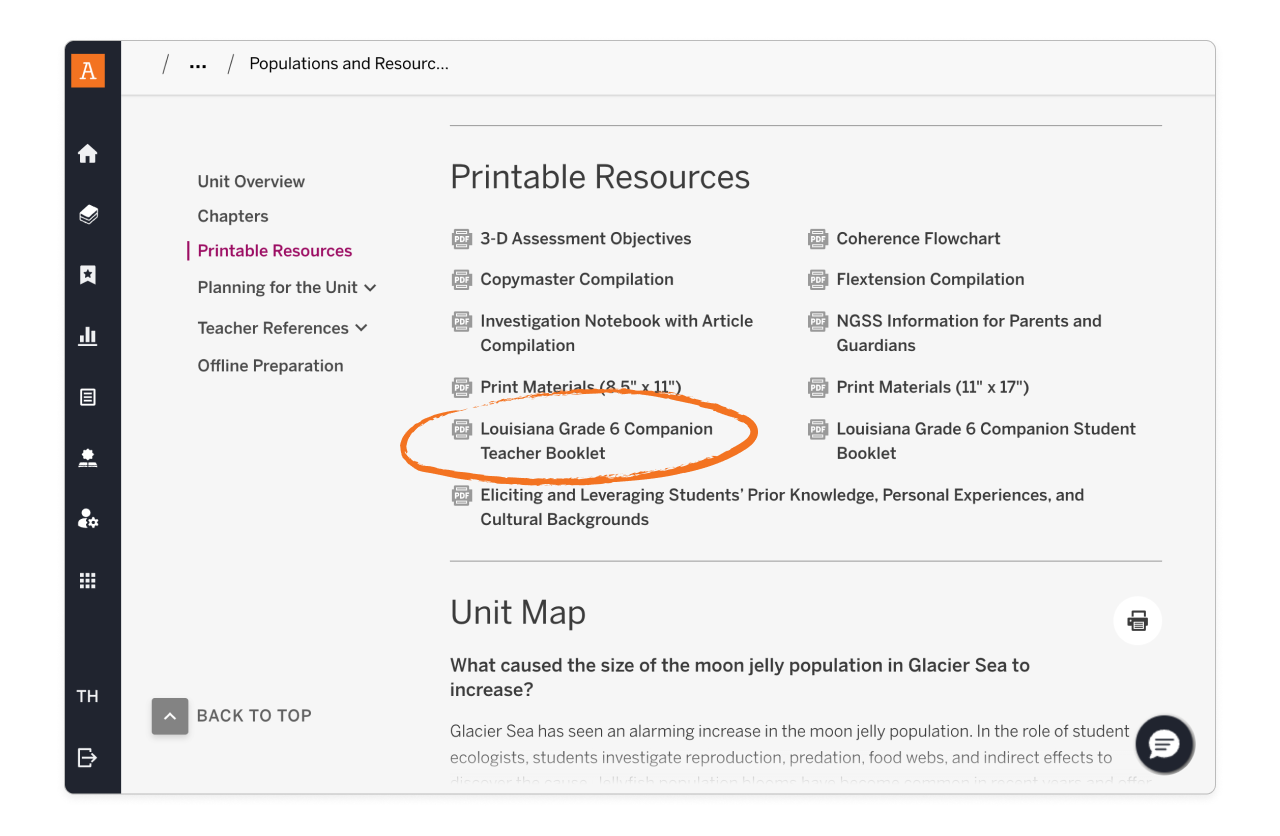Image resolution: width=1280 pixels, height=836 pixels.
Task: Expand Planning for the Unit section
Action: 286,288
